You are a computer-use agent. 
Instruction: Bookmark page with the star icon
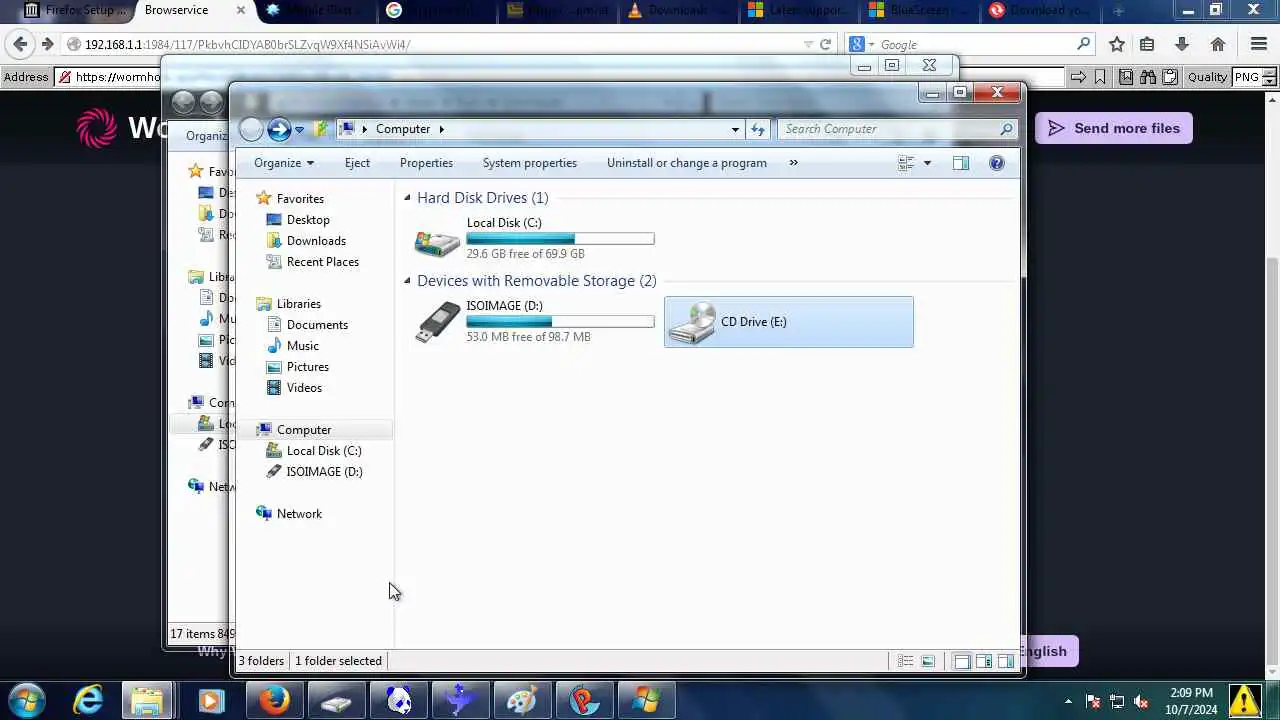tap(1117, 44)
